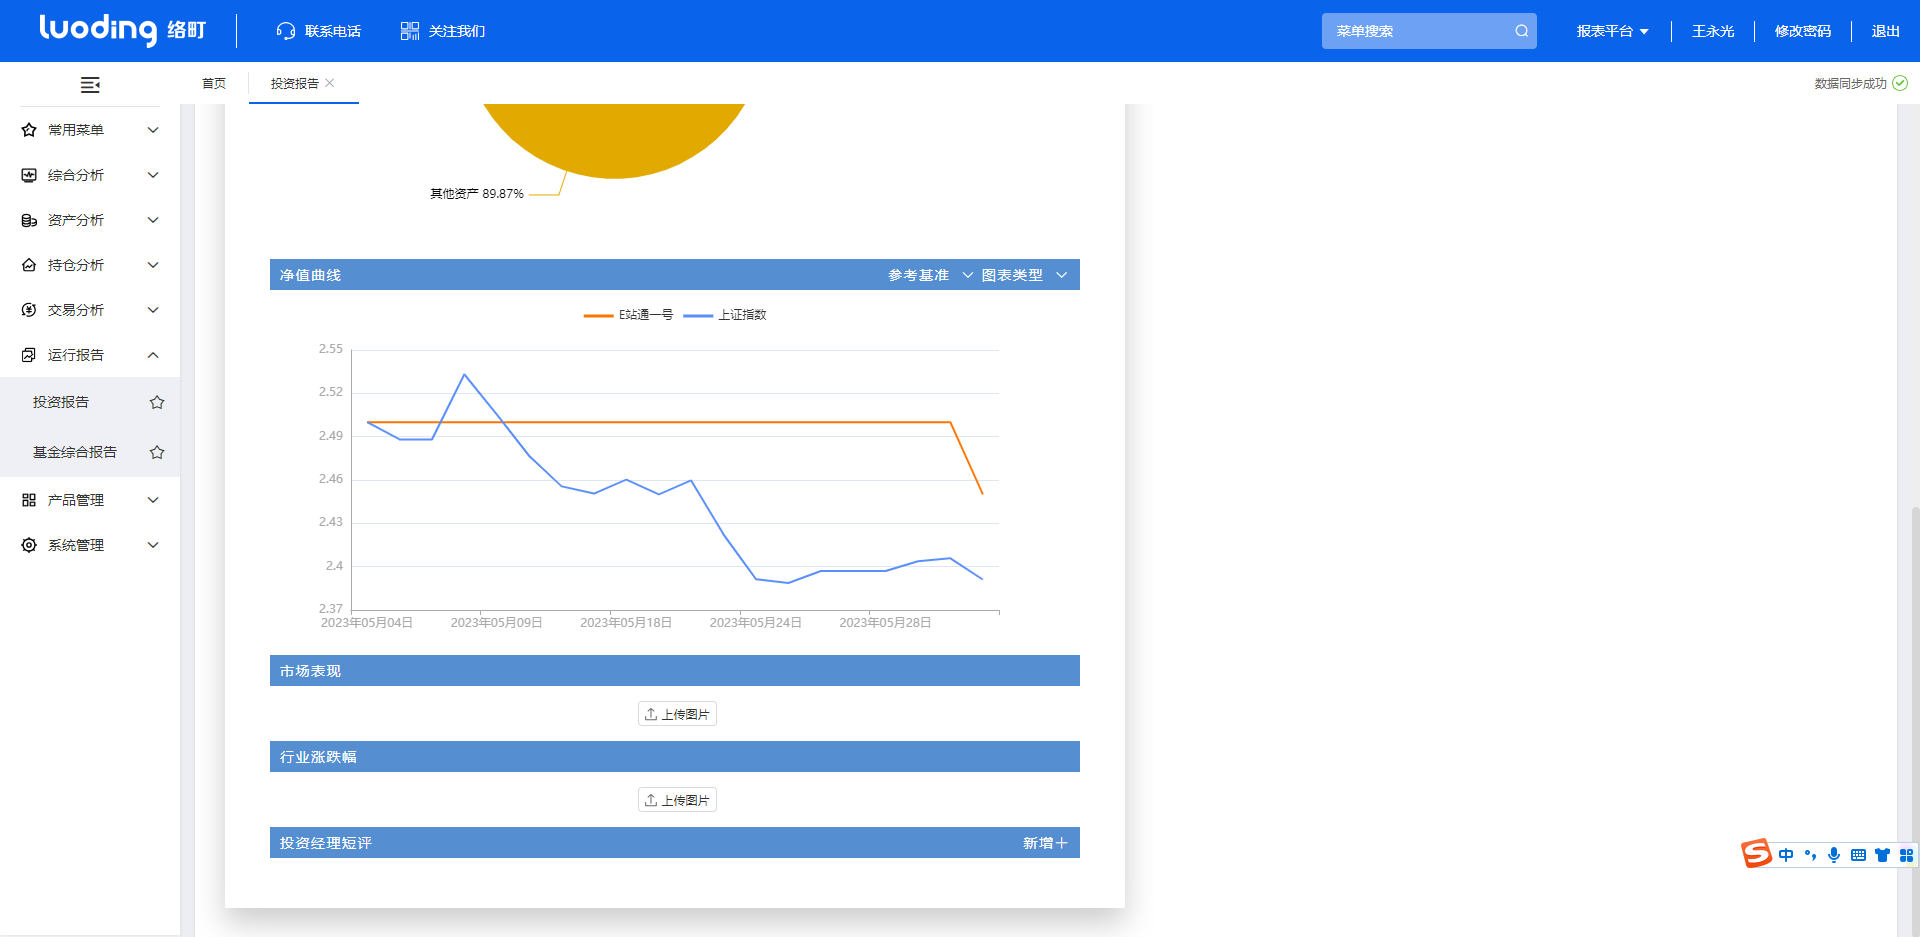Close the 投资报告 tab
This screenshot has height=937, width=1920.
pyautogui.click(x=330, y=83)
